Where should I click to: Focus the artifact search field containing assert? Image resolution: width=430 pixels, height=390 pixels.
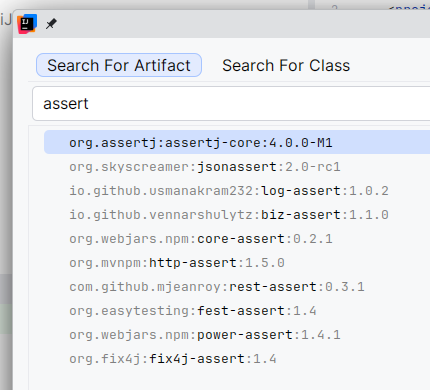(x=231, y=104)
